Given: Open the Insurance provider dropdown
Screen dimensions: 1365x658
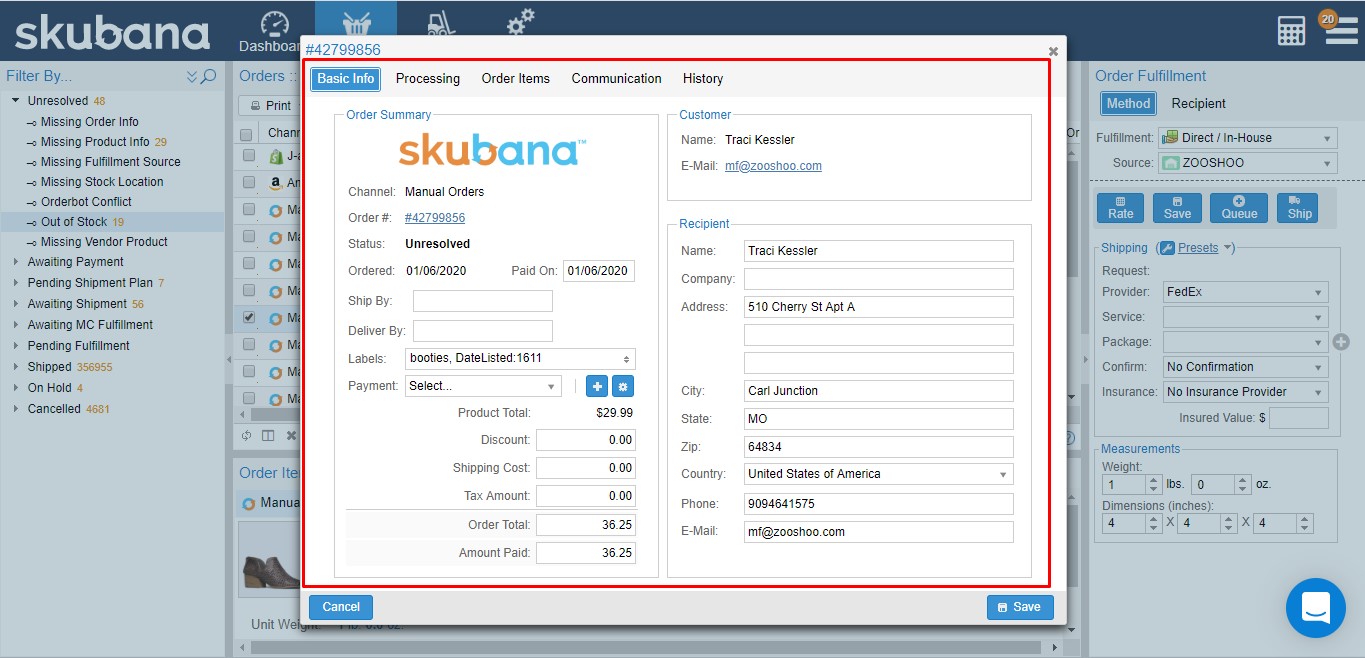Looking at the screenshot, I should click(1246, 392).
